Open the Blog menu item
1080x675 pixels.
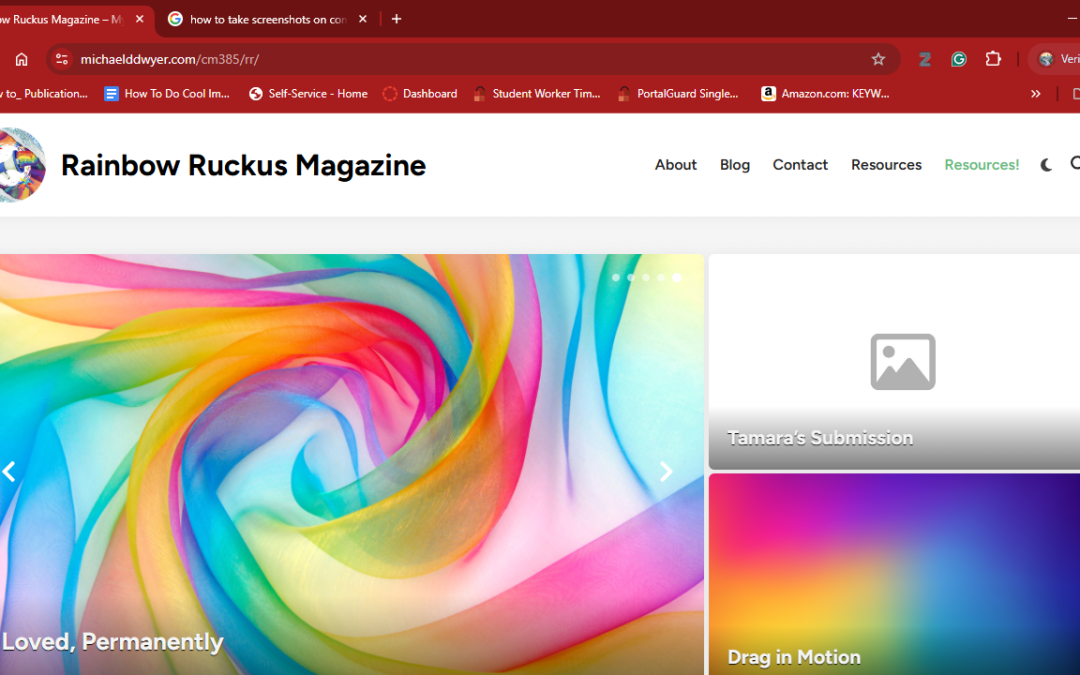pos(735,165)
